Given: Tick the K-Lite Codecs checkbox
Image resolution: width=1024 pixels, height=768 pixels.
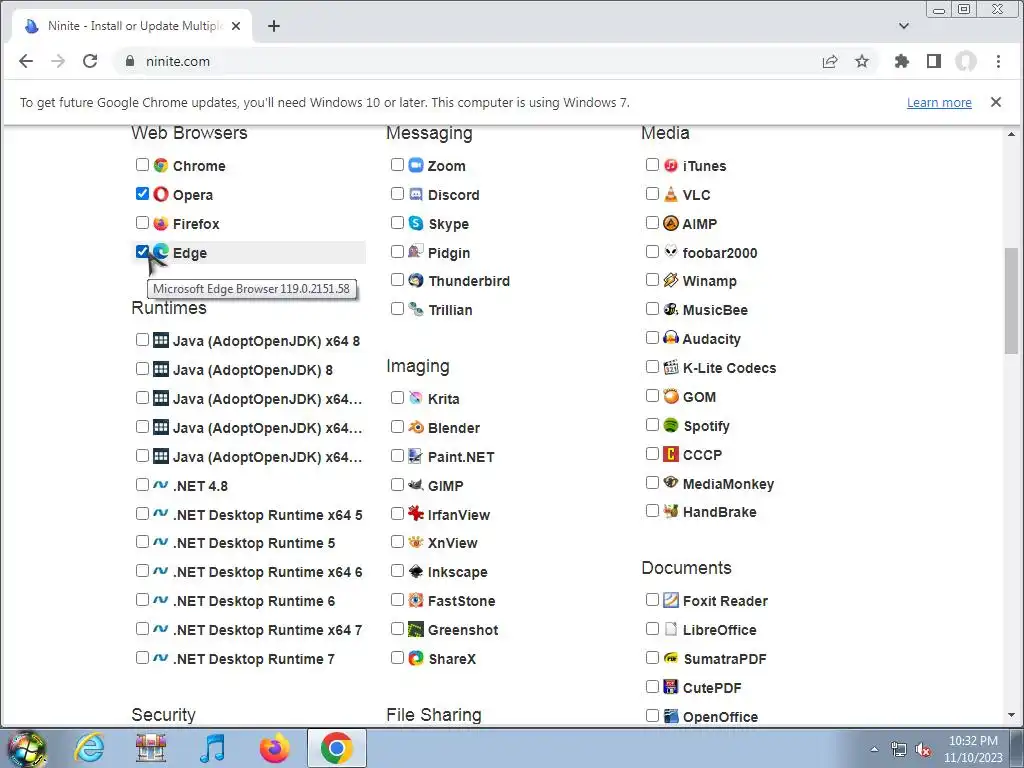Looking at the screenshot, I should (652, 367).
